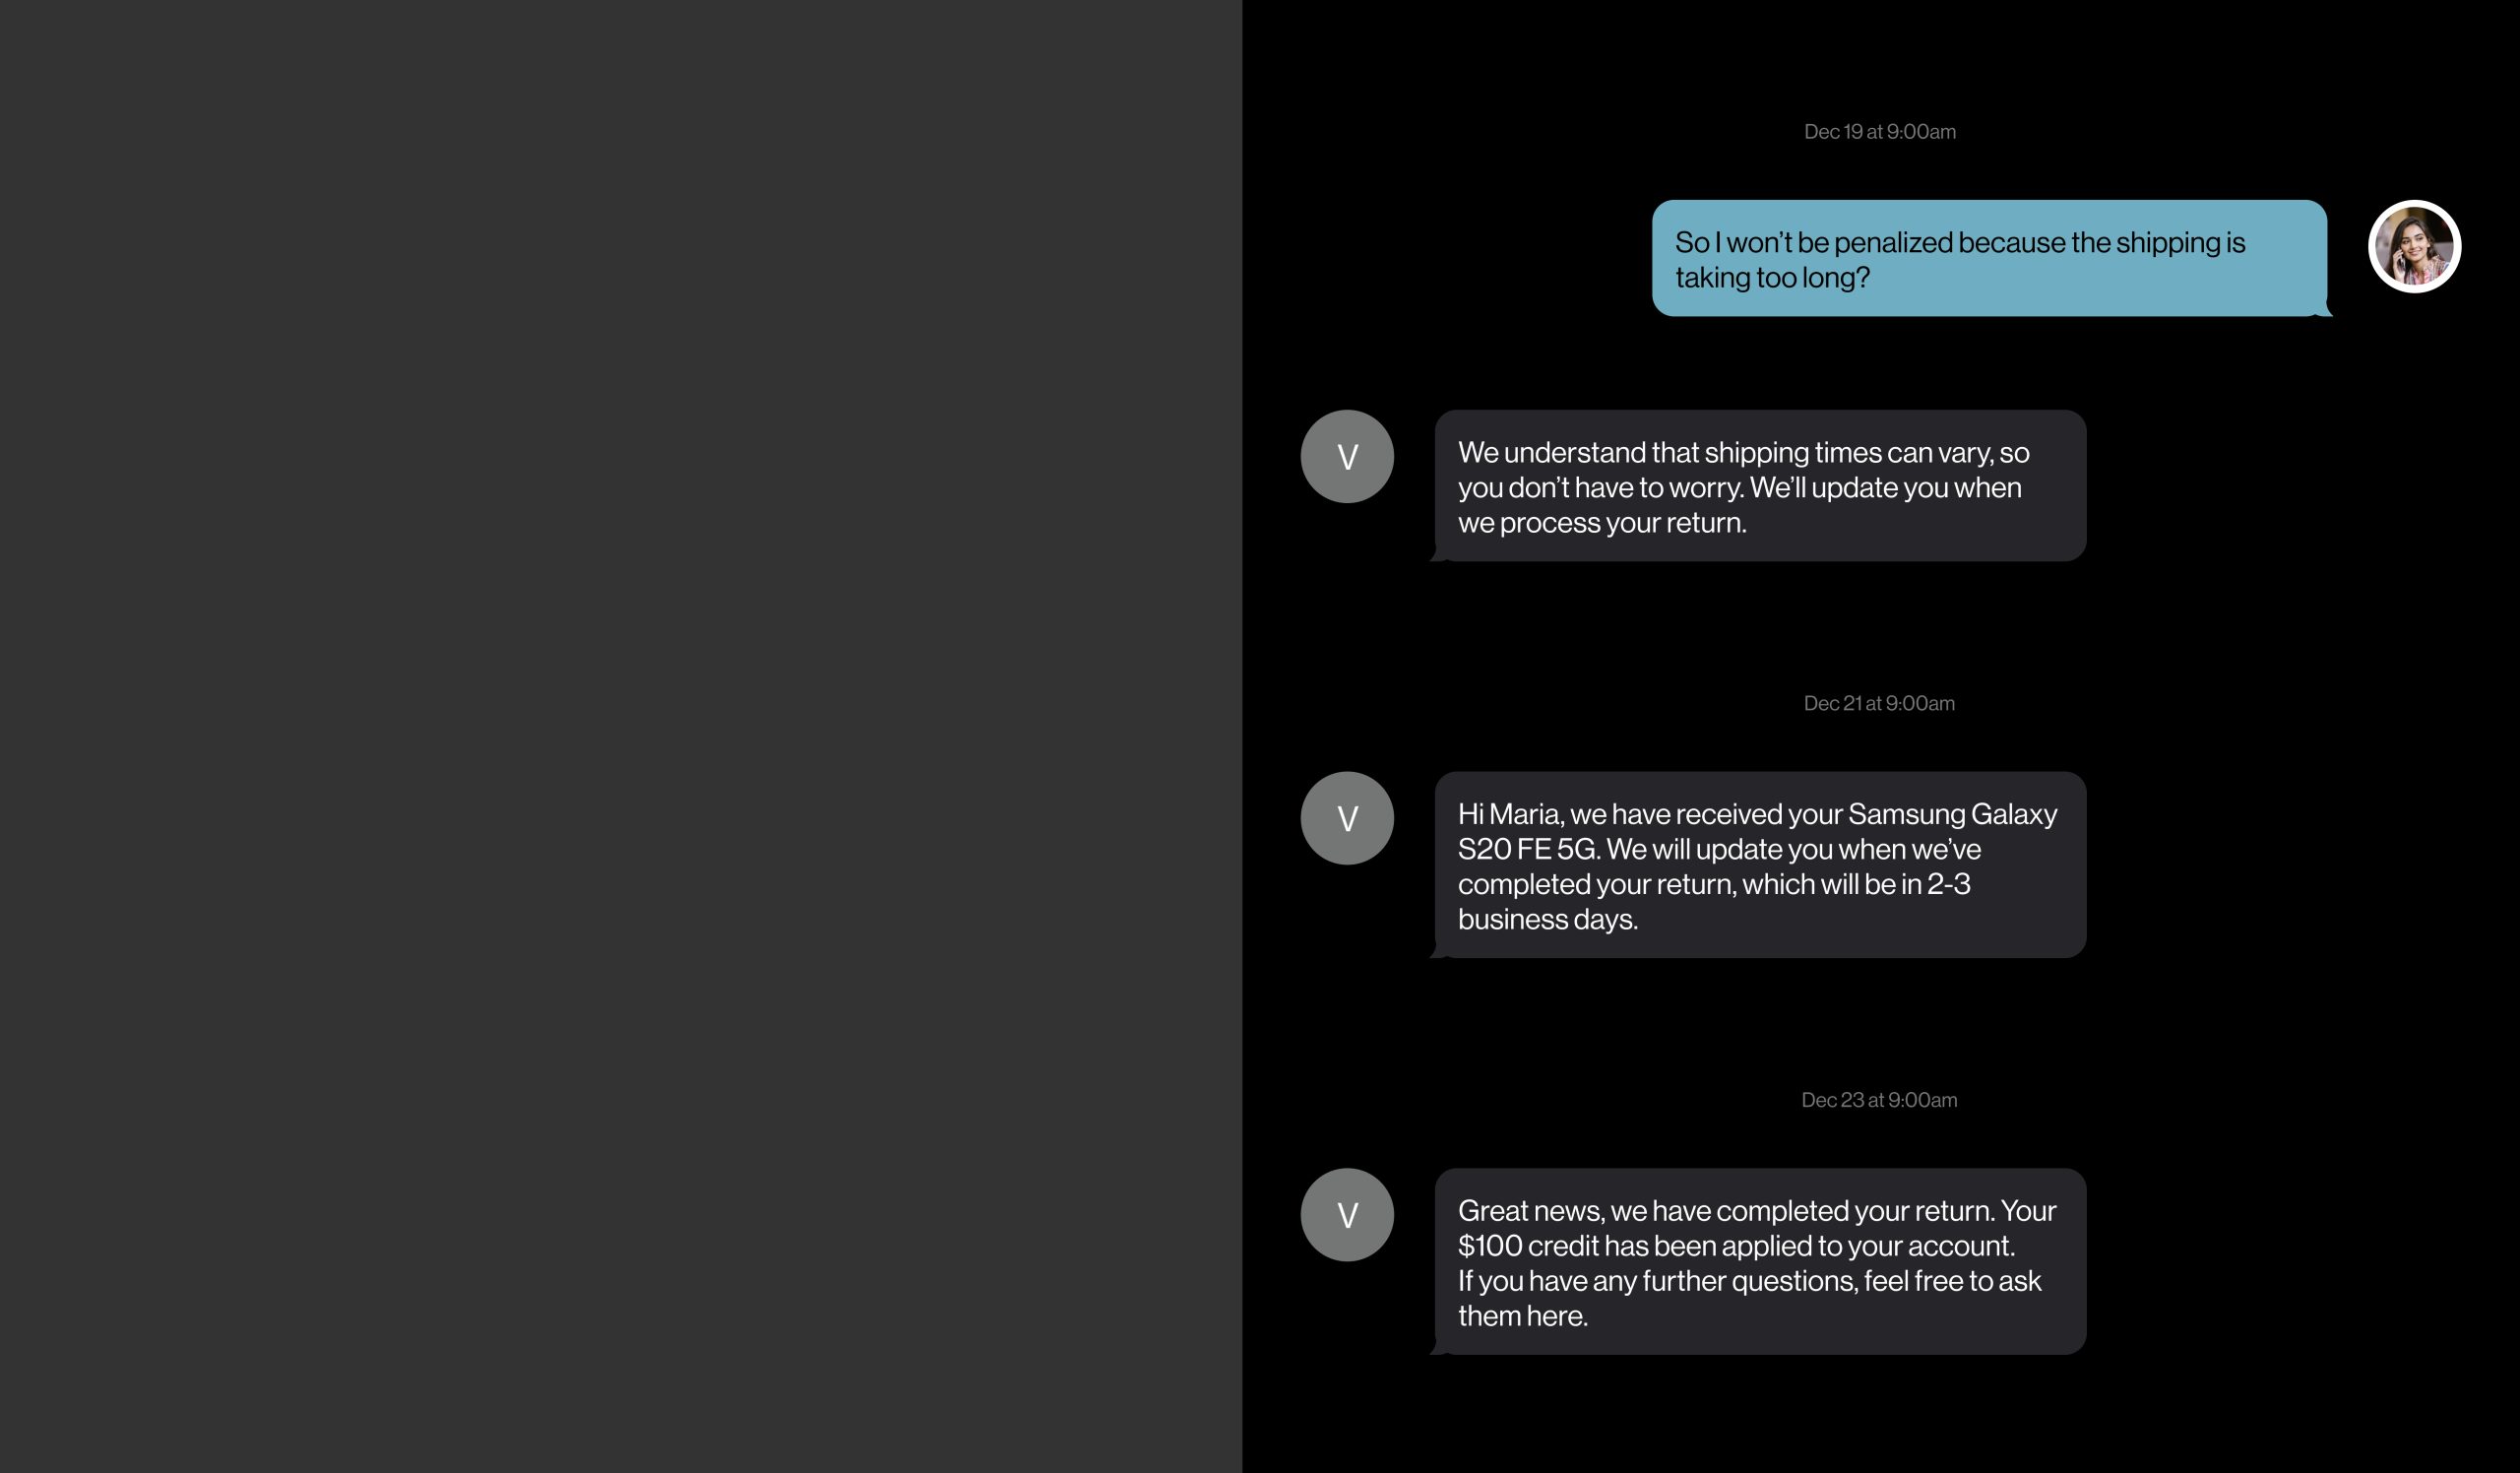This screenshot has height=1473, width=2520.
Task: Click the 'taking too long?' text in blue bubble
Action: (x=1772, y=278)
